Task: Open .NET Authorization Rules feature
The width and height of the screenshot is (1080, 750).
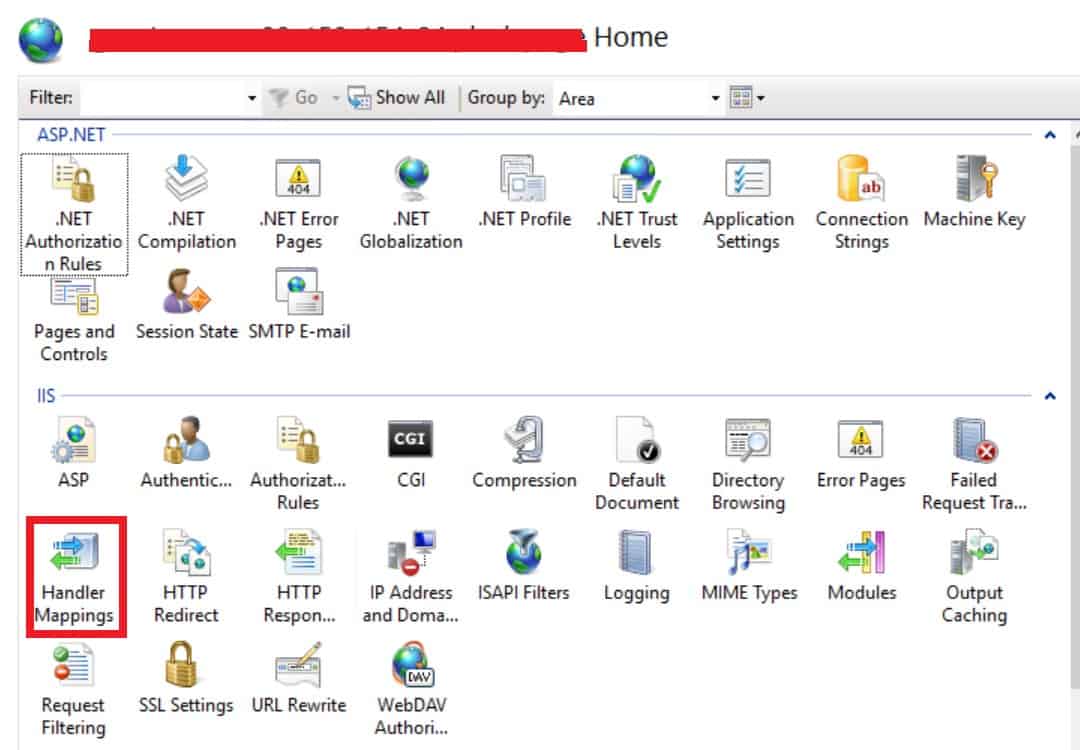Action: pos(74,214)
